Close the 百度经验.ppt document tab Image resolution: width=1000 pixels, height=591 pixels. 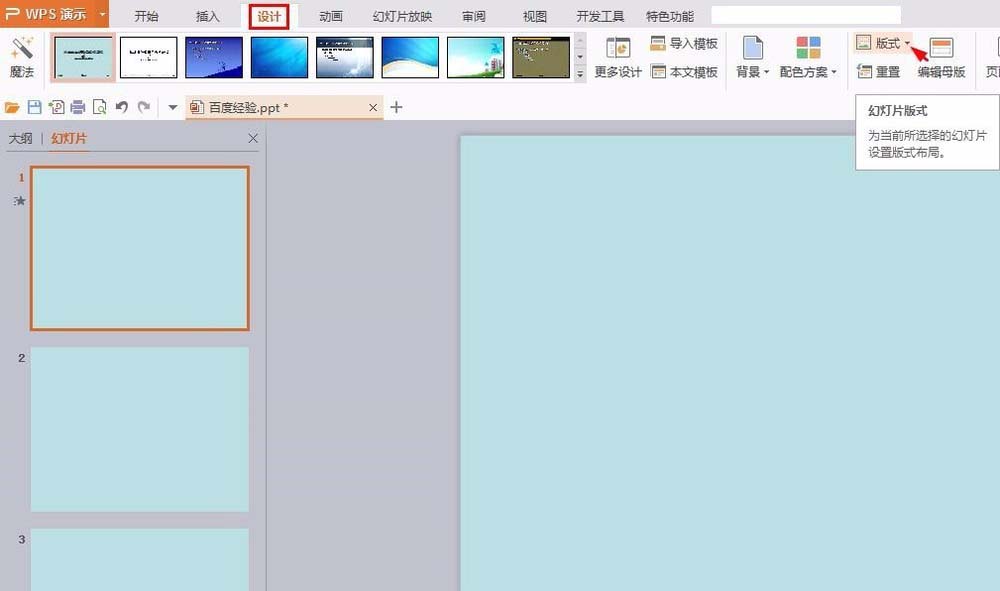coord(373,108)
